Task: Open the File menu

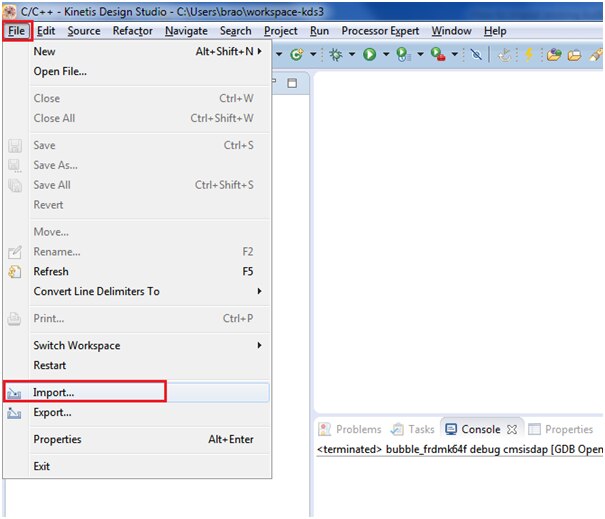Action: pyautogui.click(x=17, y=31)
